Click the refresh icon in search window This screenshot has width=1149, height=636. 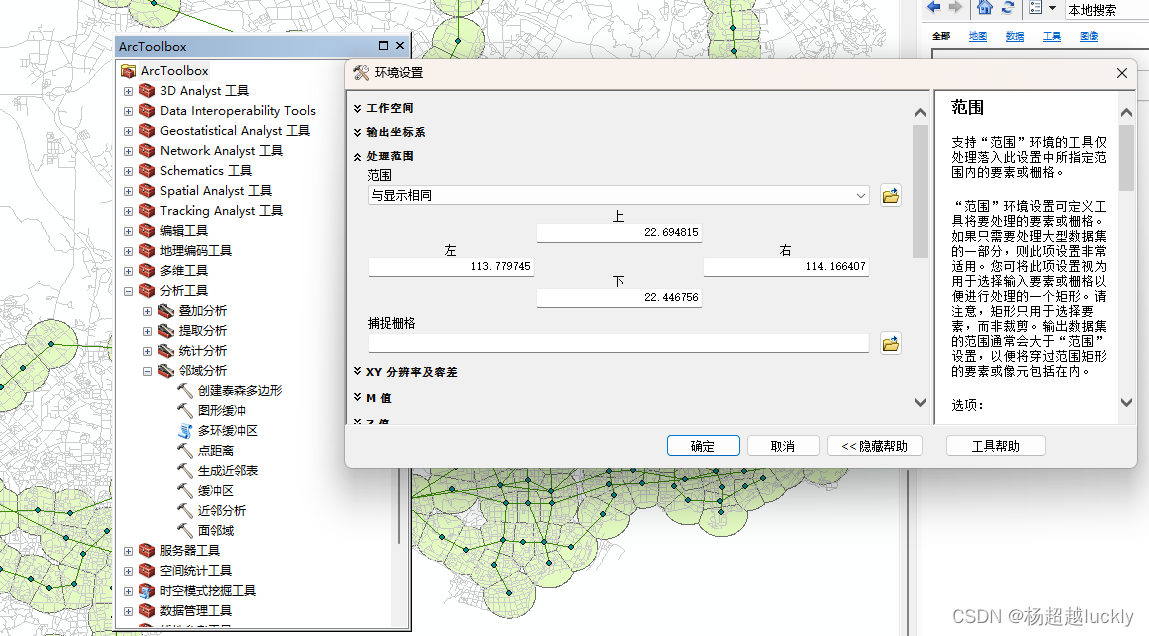(1008, 7)
